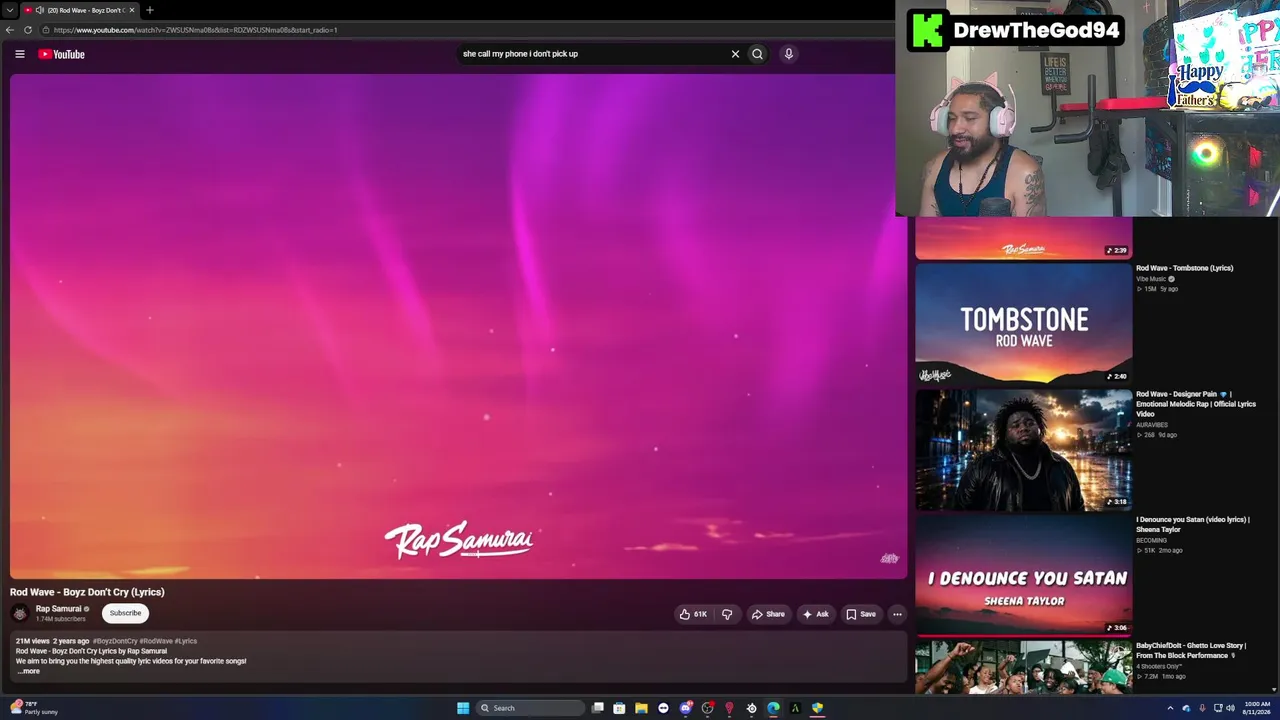Open I Denounce You Satan thumbnail
Image resolution: width=1280 pixels, height=720 pixels.
(1024, 576)
